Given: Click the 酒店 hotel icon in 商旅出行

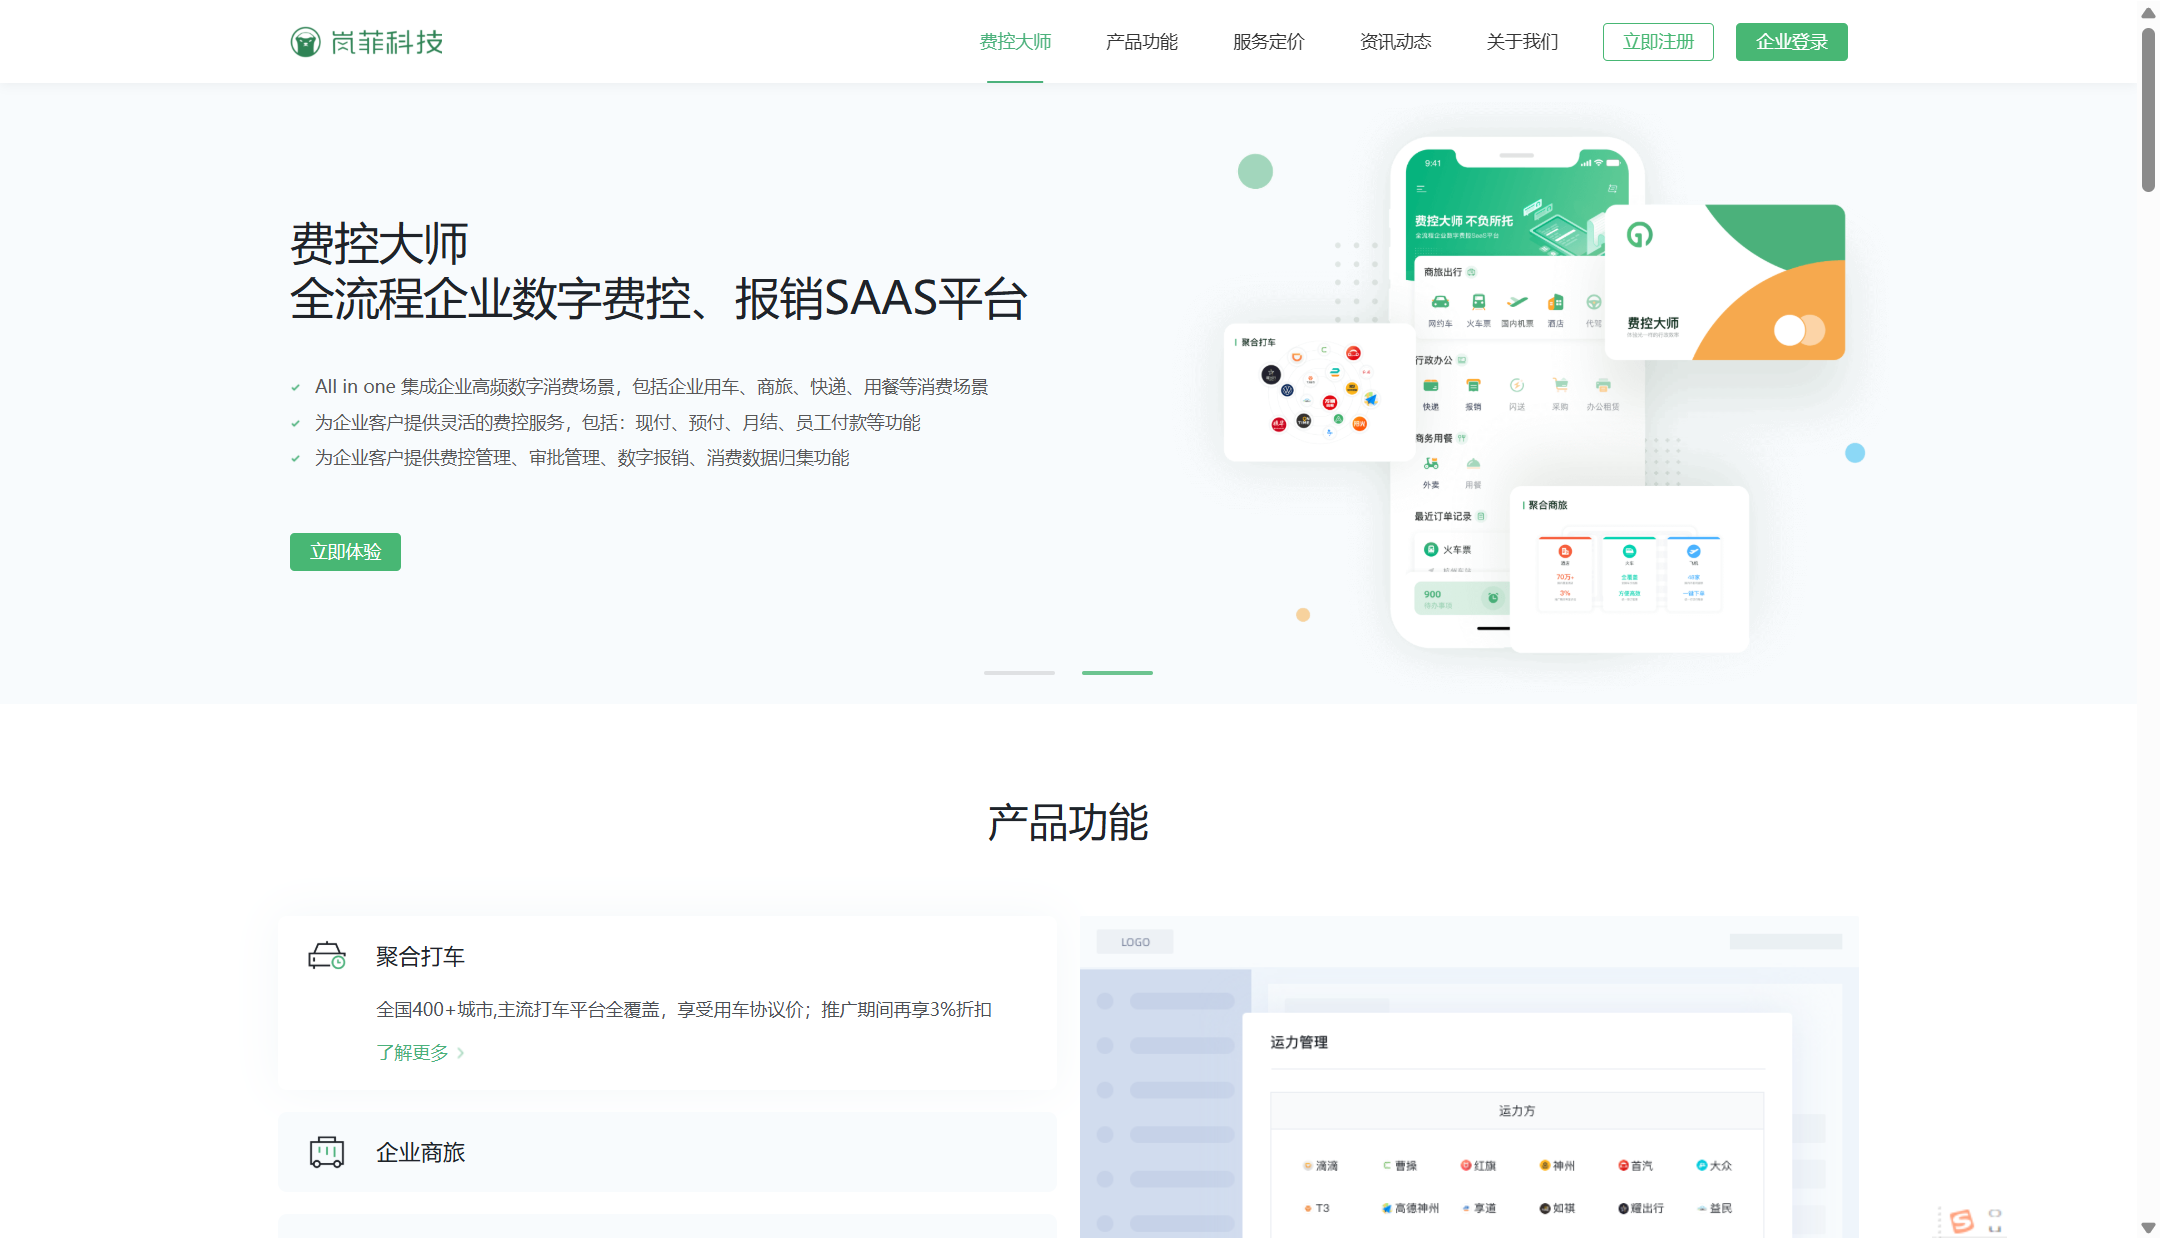Looking at the screenshot, I should [x=1555, y=302].
